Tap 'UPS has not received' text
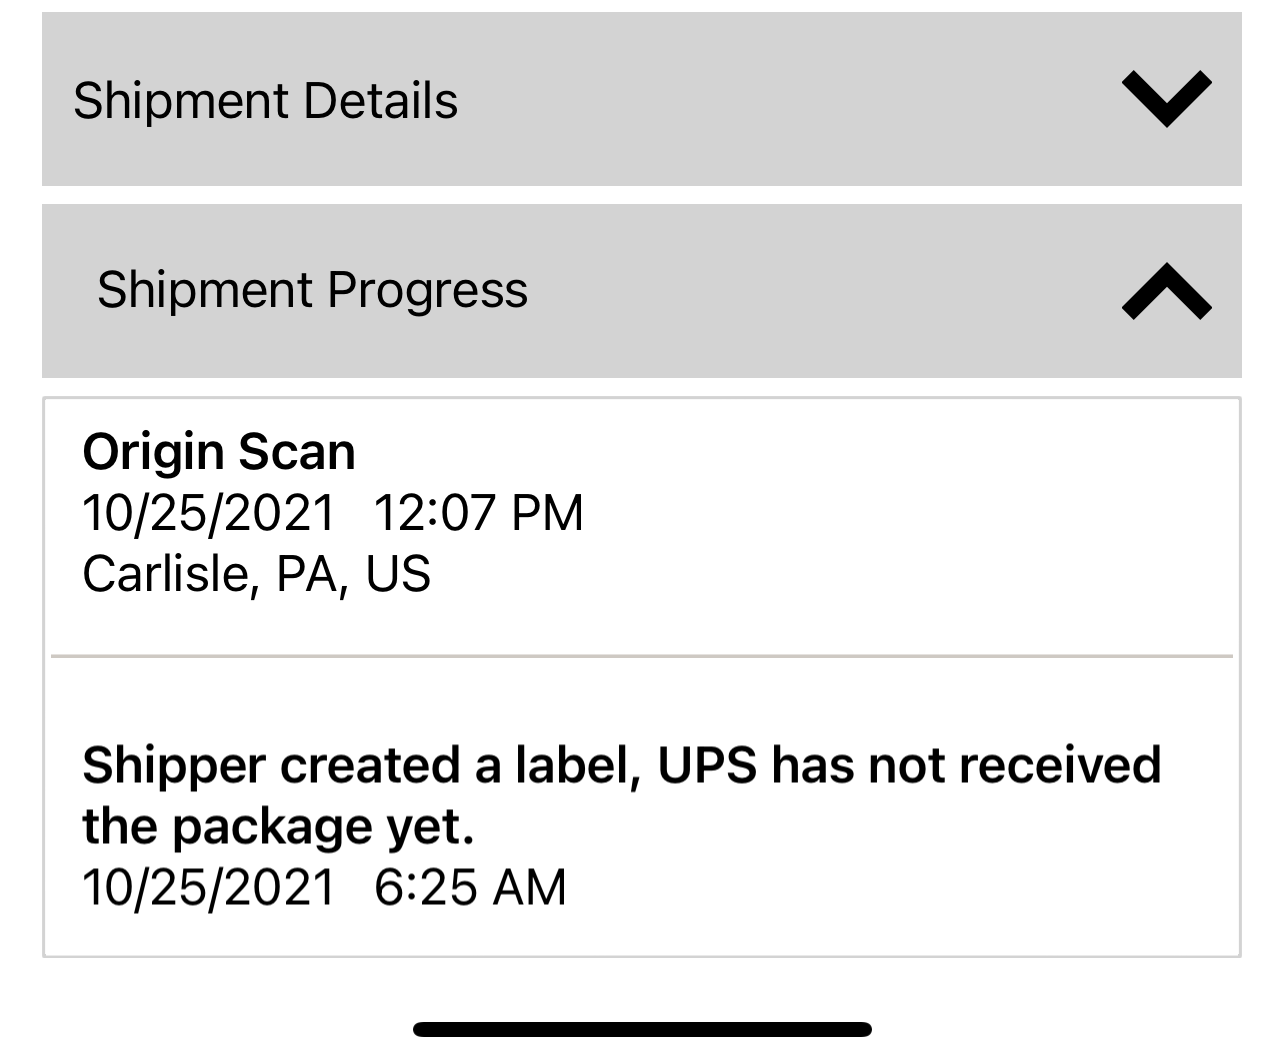1284x1061 pixels. [x=908, y=766]
